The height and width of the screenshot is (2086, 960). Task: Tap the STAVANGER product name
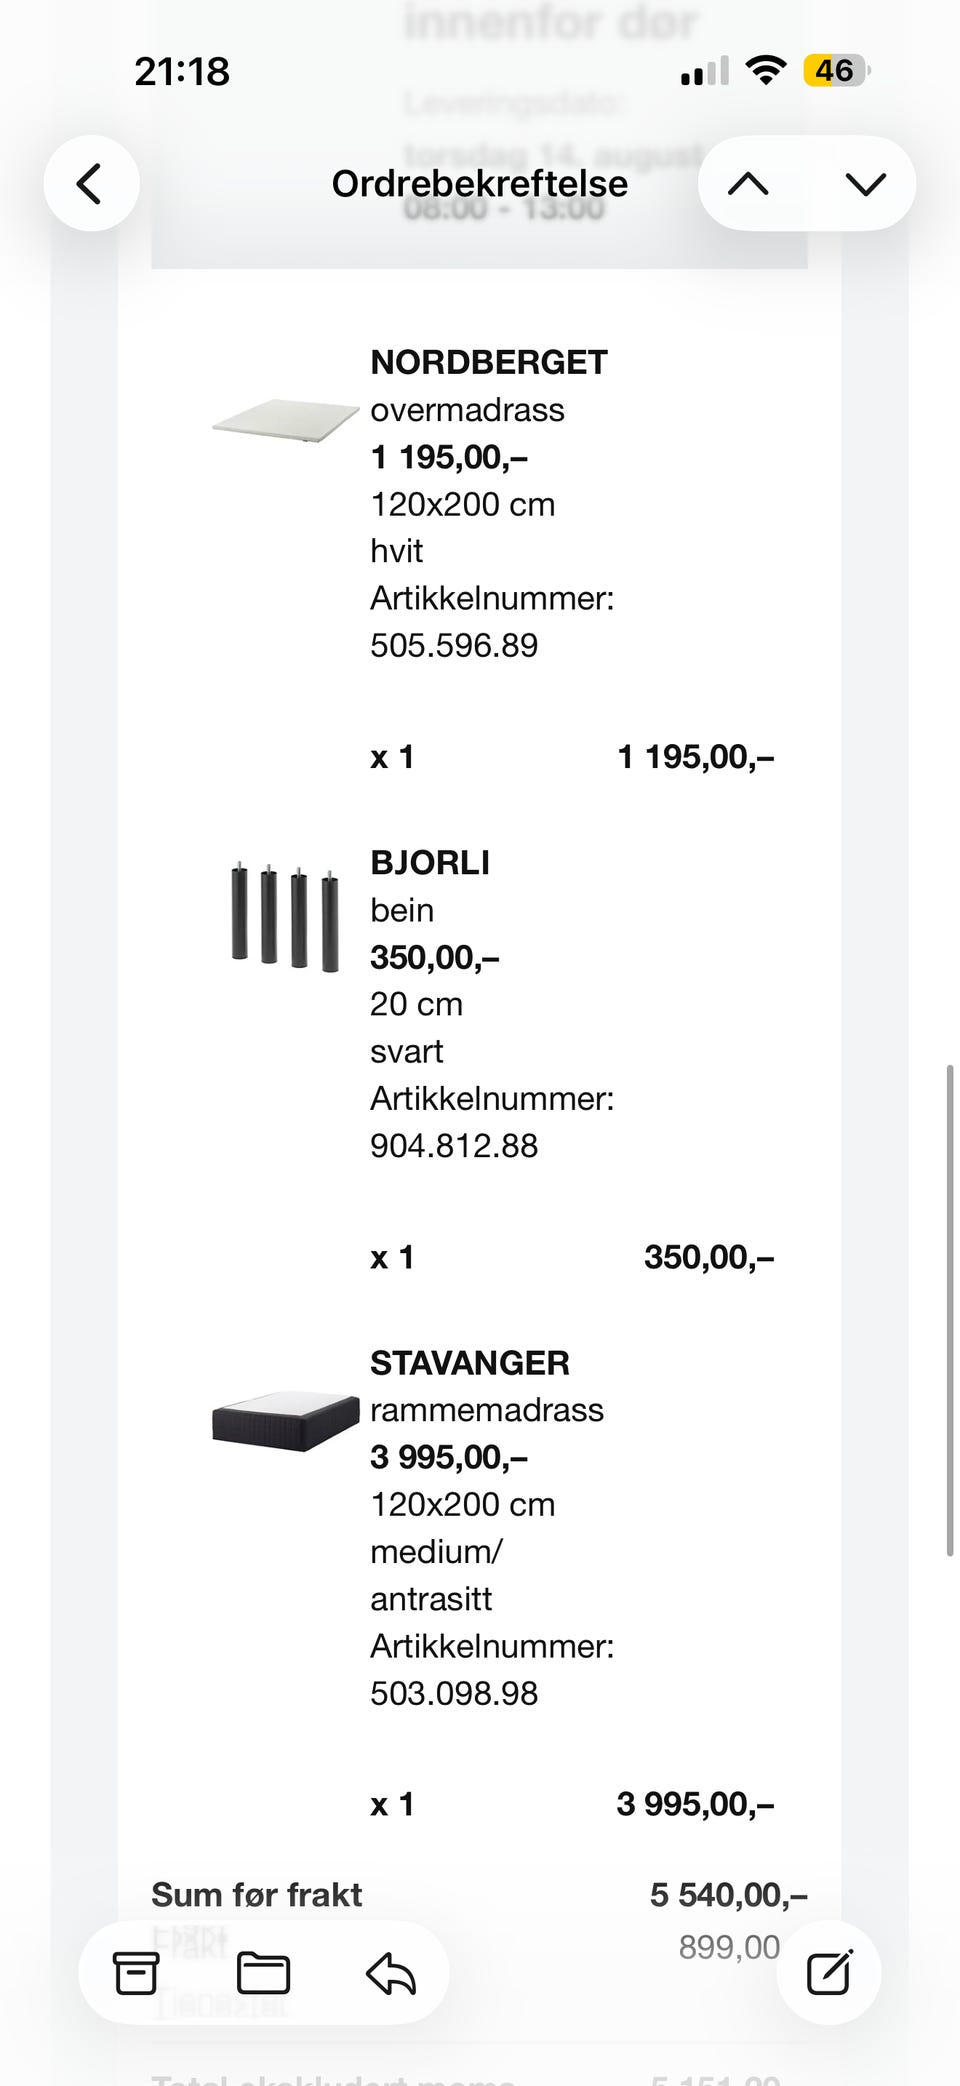coord(470,1362)
